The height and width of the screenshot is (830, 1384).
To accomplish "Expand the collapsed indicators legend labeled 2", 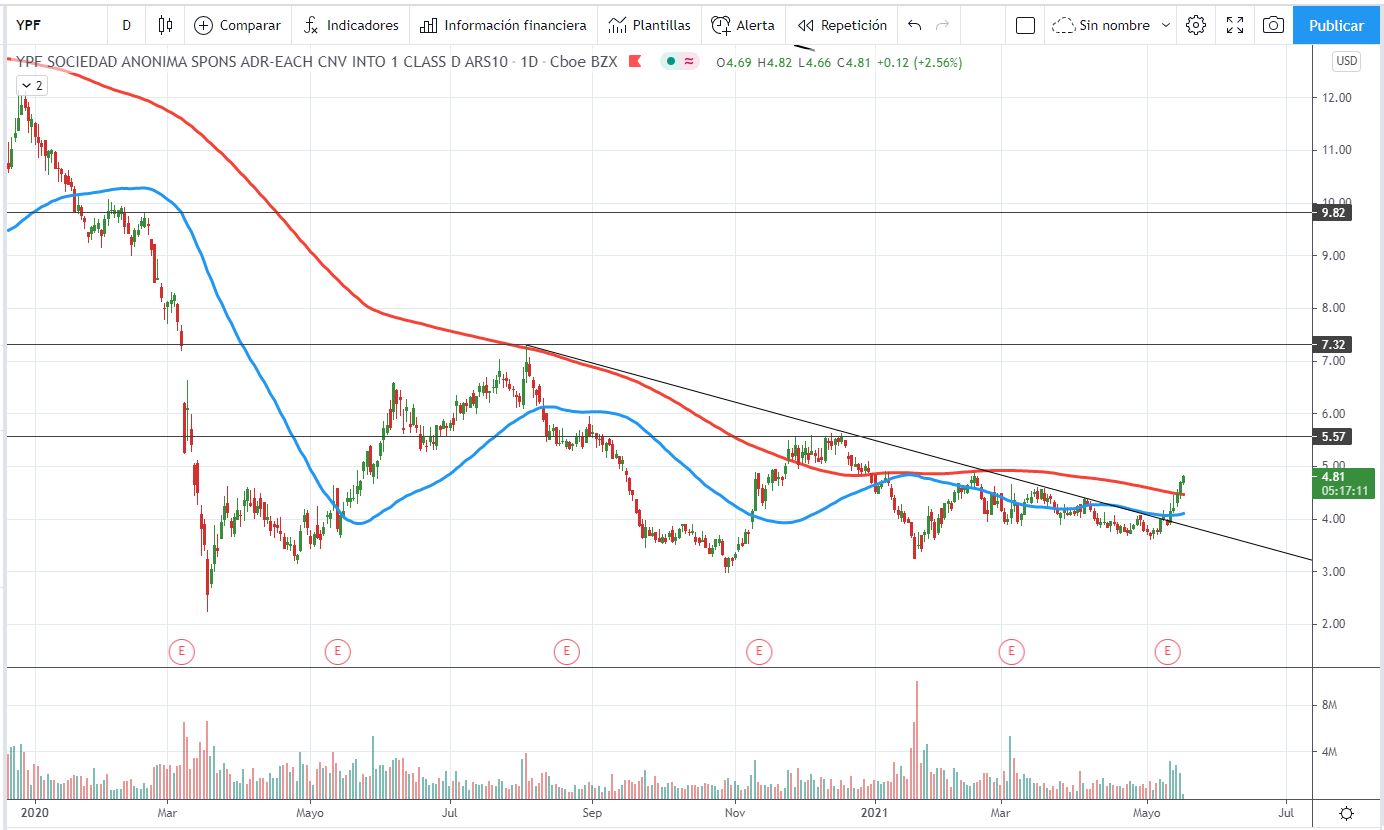I will (30, 85).
